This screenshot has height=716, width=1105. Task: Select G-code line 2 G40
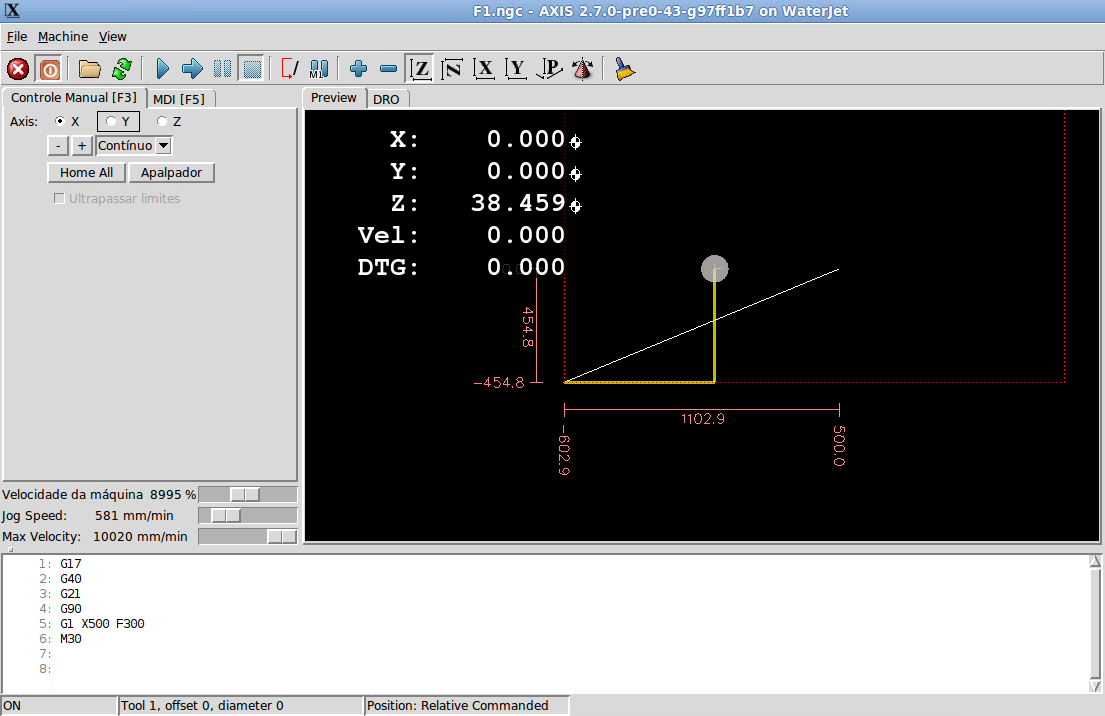pyautogui.click(x=70, y=579)
